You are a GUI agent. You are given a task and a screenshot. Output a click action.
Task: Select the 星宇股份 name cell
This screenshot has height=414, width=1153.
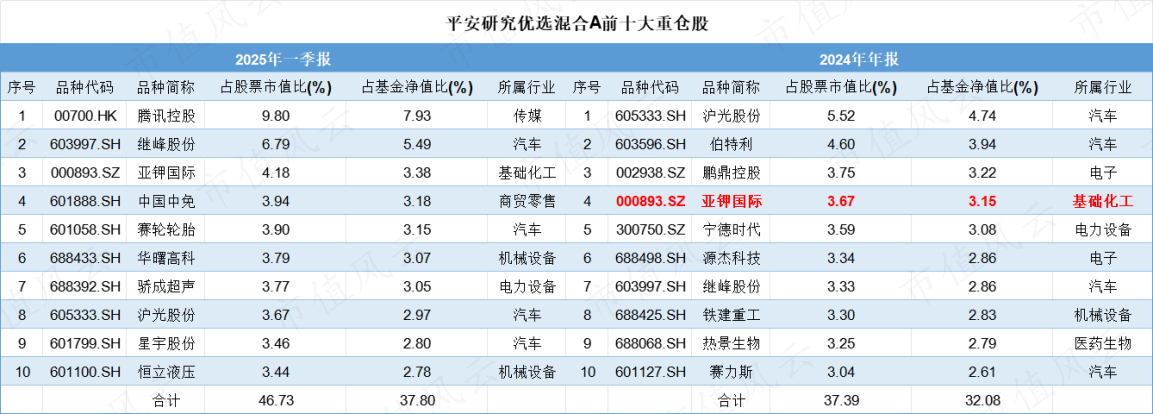(x=166, y=343)
